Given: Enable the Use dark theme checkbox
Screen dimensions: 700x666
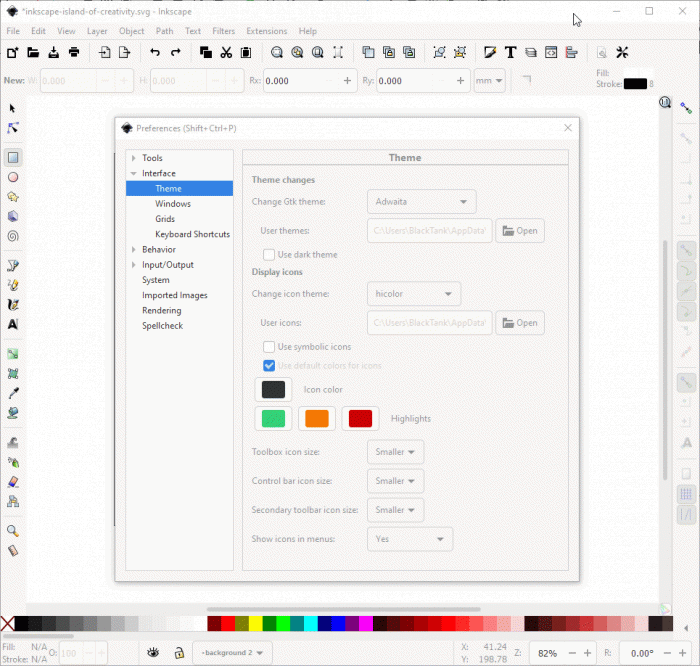Looking at the screenshot, I should click(269, 255).
